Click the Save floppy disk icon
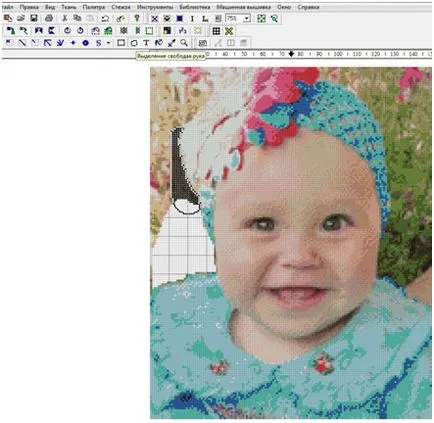This screenshot has width=434, height=423. tap(34, 18)
